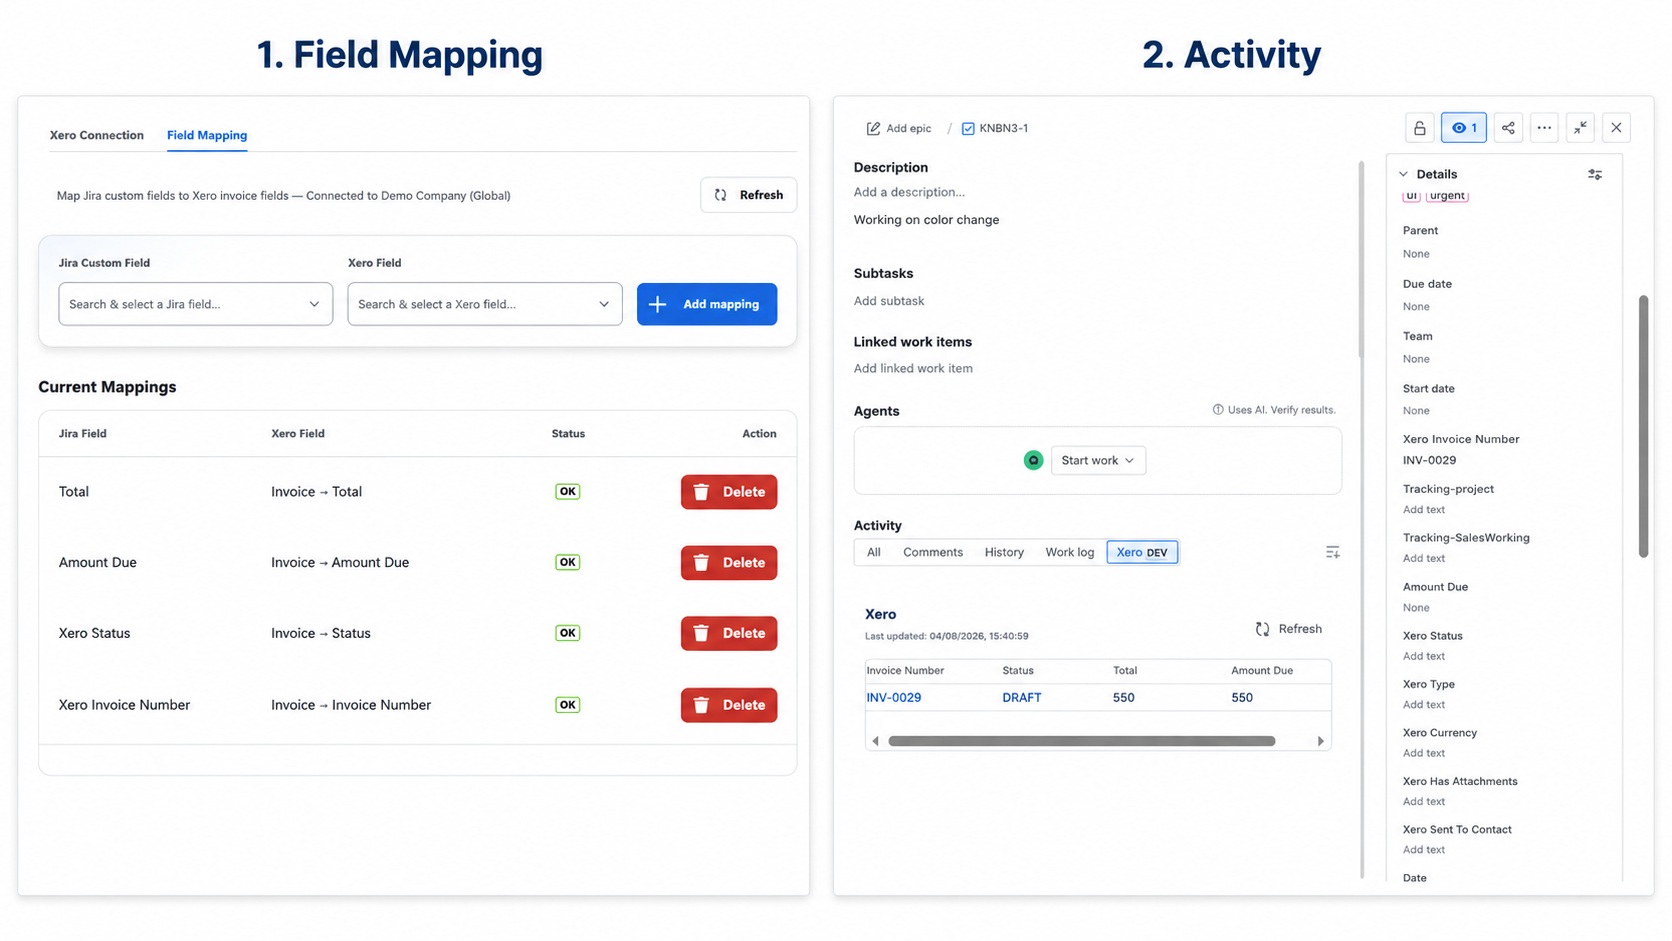Click the lock icon in the Activity panel

tap(1419, 128)
